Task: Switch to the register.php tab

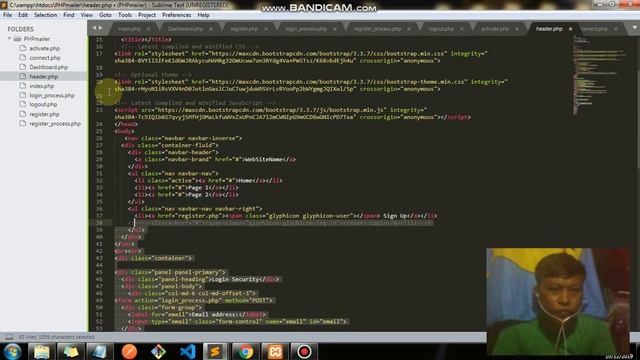Action: pyautogui.click(x=244, y=29)
